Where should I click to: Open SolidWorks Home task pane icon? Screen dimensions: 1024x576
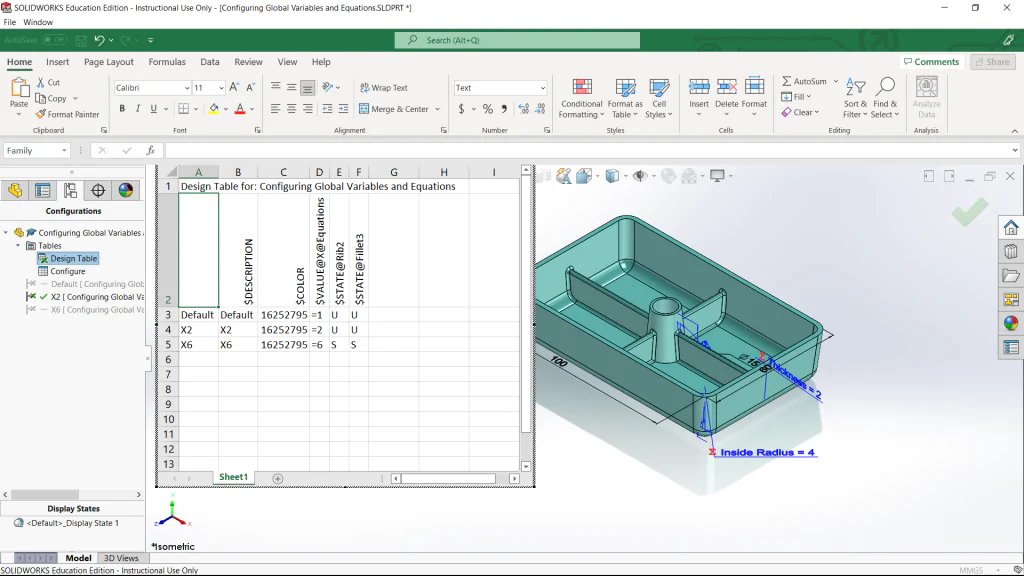click(x=1011, y=227)
